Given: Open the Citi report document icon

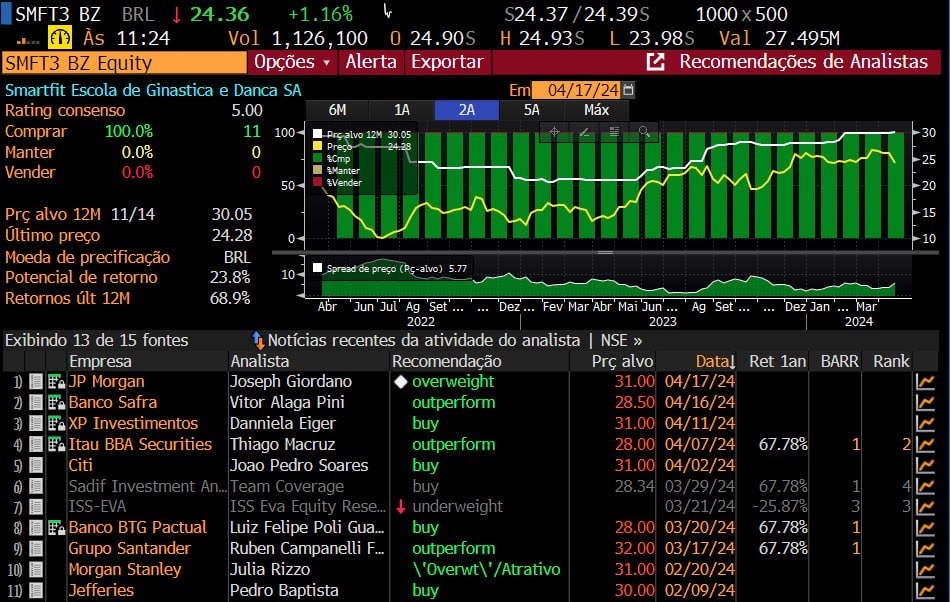Looking at the screenshot, I should [x=36, y=465].
